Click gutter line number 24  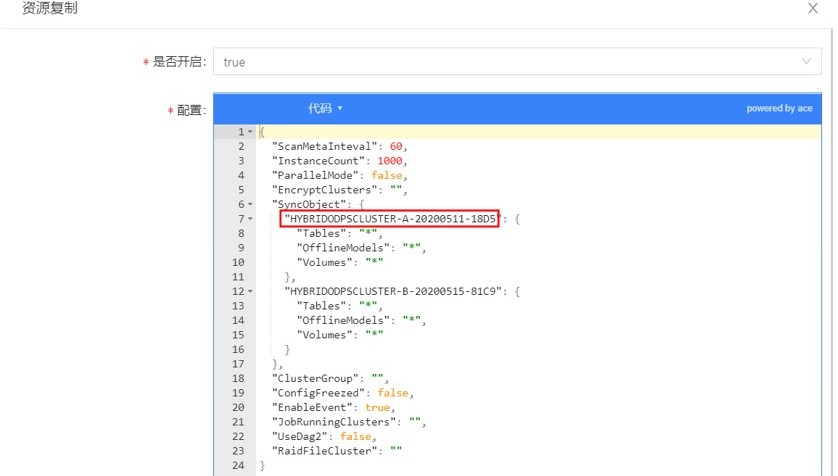(x=238, y=465)
